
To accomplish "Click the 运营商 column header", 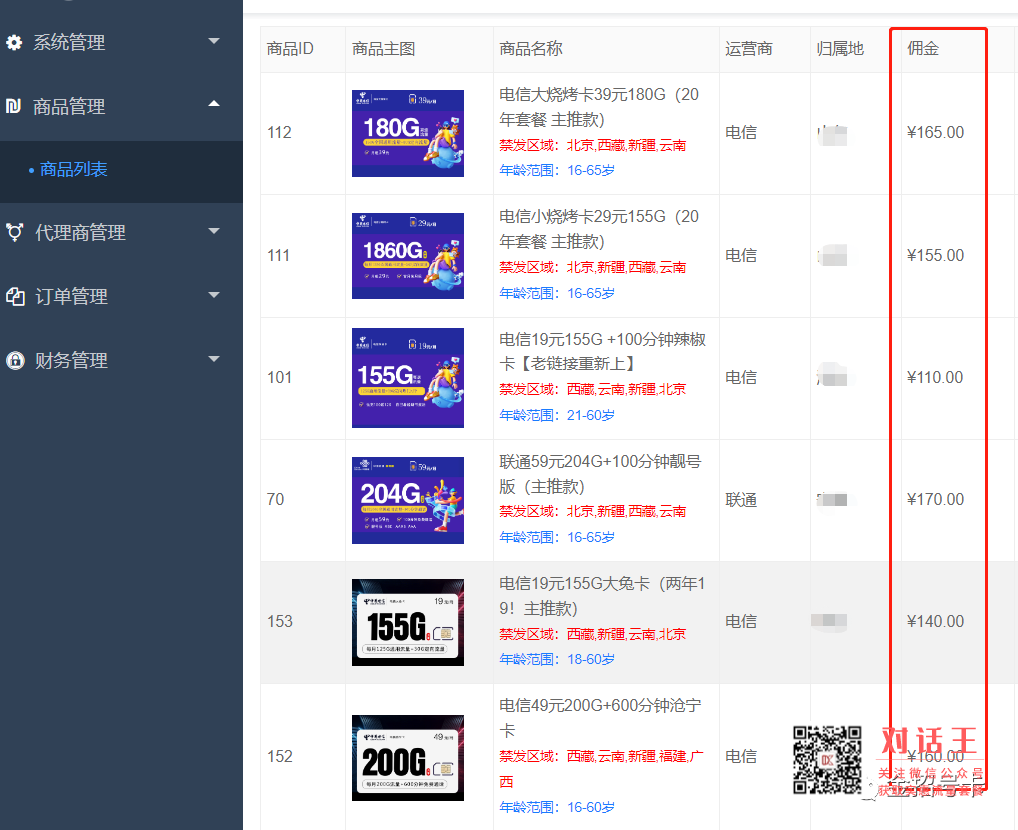I will pyautogui.click(x=749, y=49).
